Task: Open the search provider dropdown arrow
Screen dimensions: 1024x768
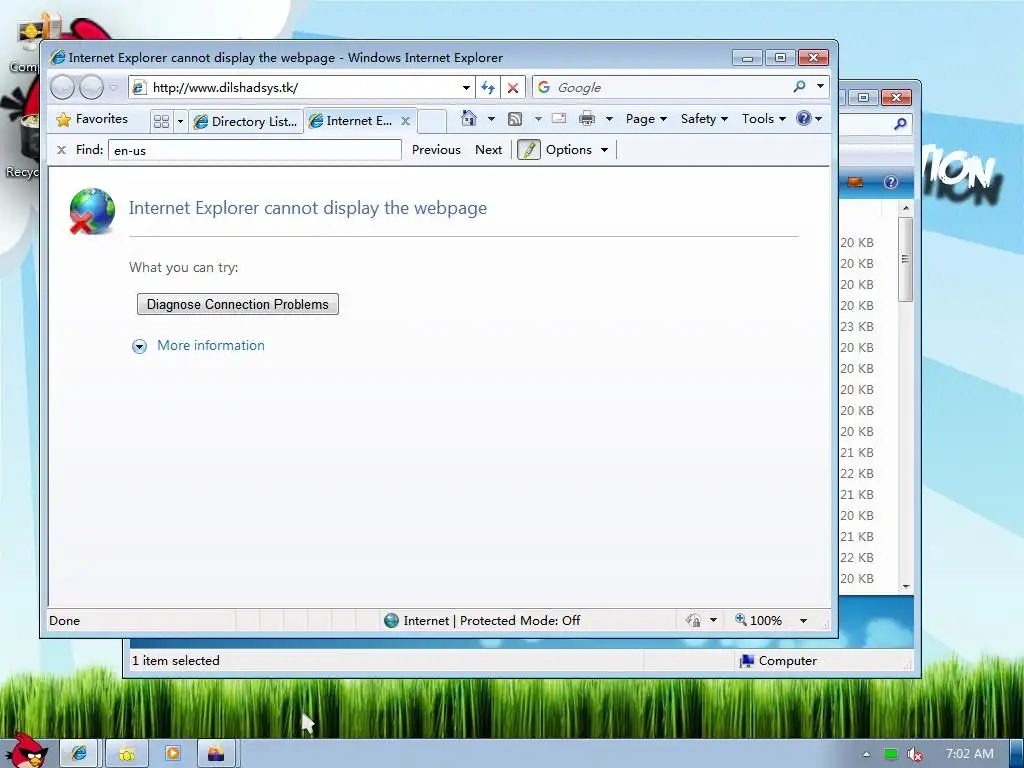Action: pyautogui.click(x=820, y=86)
